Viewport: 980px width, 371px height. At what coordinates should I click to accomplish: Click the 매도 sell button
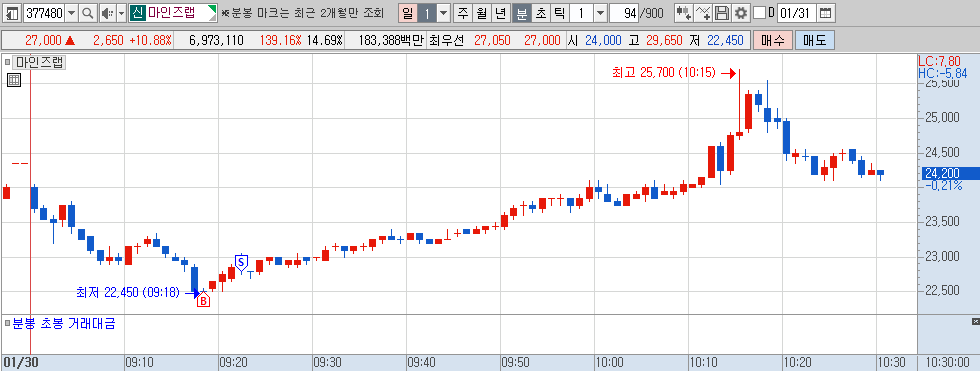(x=814, y=41)
